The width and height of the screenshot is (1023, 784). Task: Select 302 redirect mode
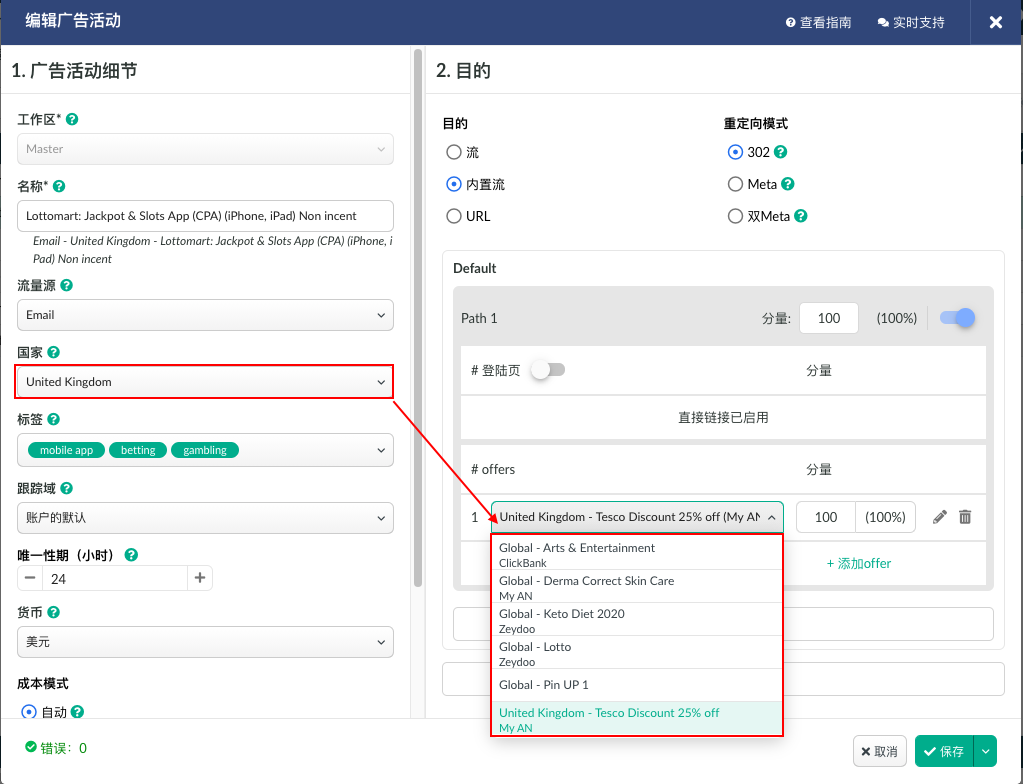click(735, 152)
